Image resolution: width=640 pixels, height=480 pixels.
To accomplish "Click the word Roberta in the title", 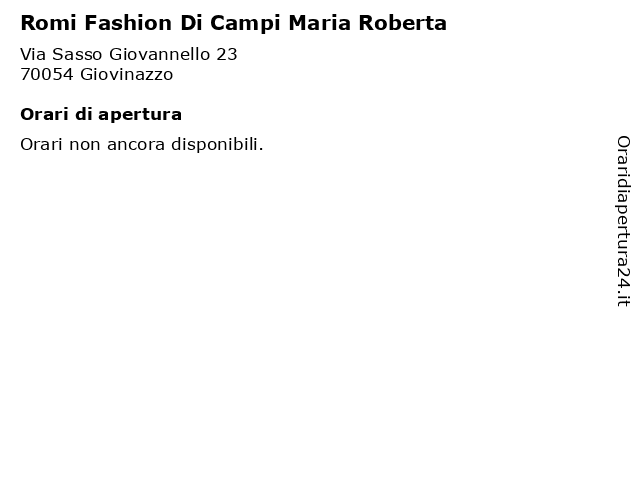I will pos(402,23).
